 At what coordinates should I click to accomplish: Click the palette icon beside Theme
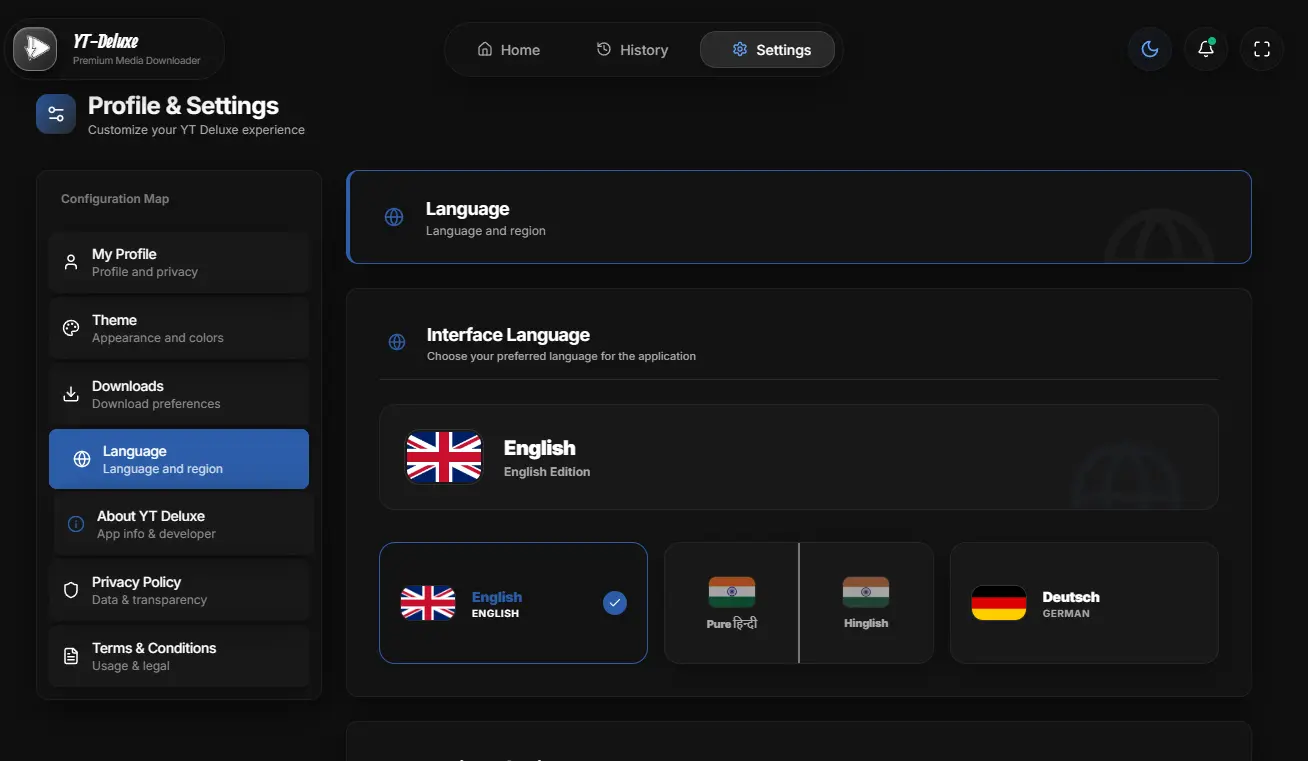click(x=71, y=328)
